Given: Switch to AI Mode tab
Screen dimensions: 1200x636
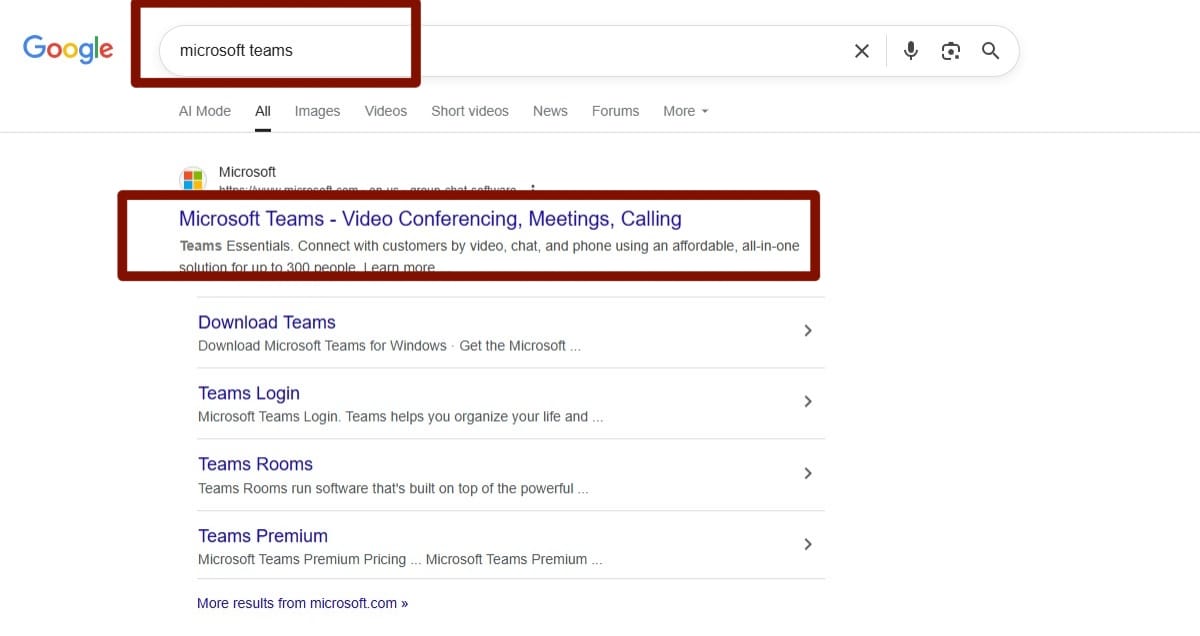Looking at the screenshot, I should (x=204, y=111).
